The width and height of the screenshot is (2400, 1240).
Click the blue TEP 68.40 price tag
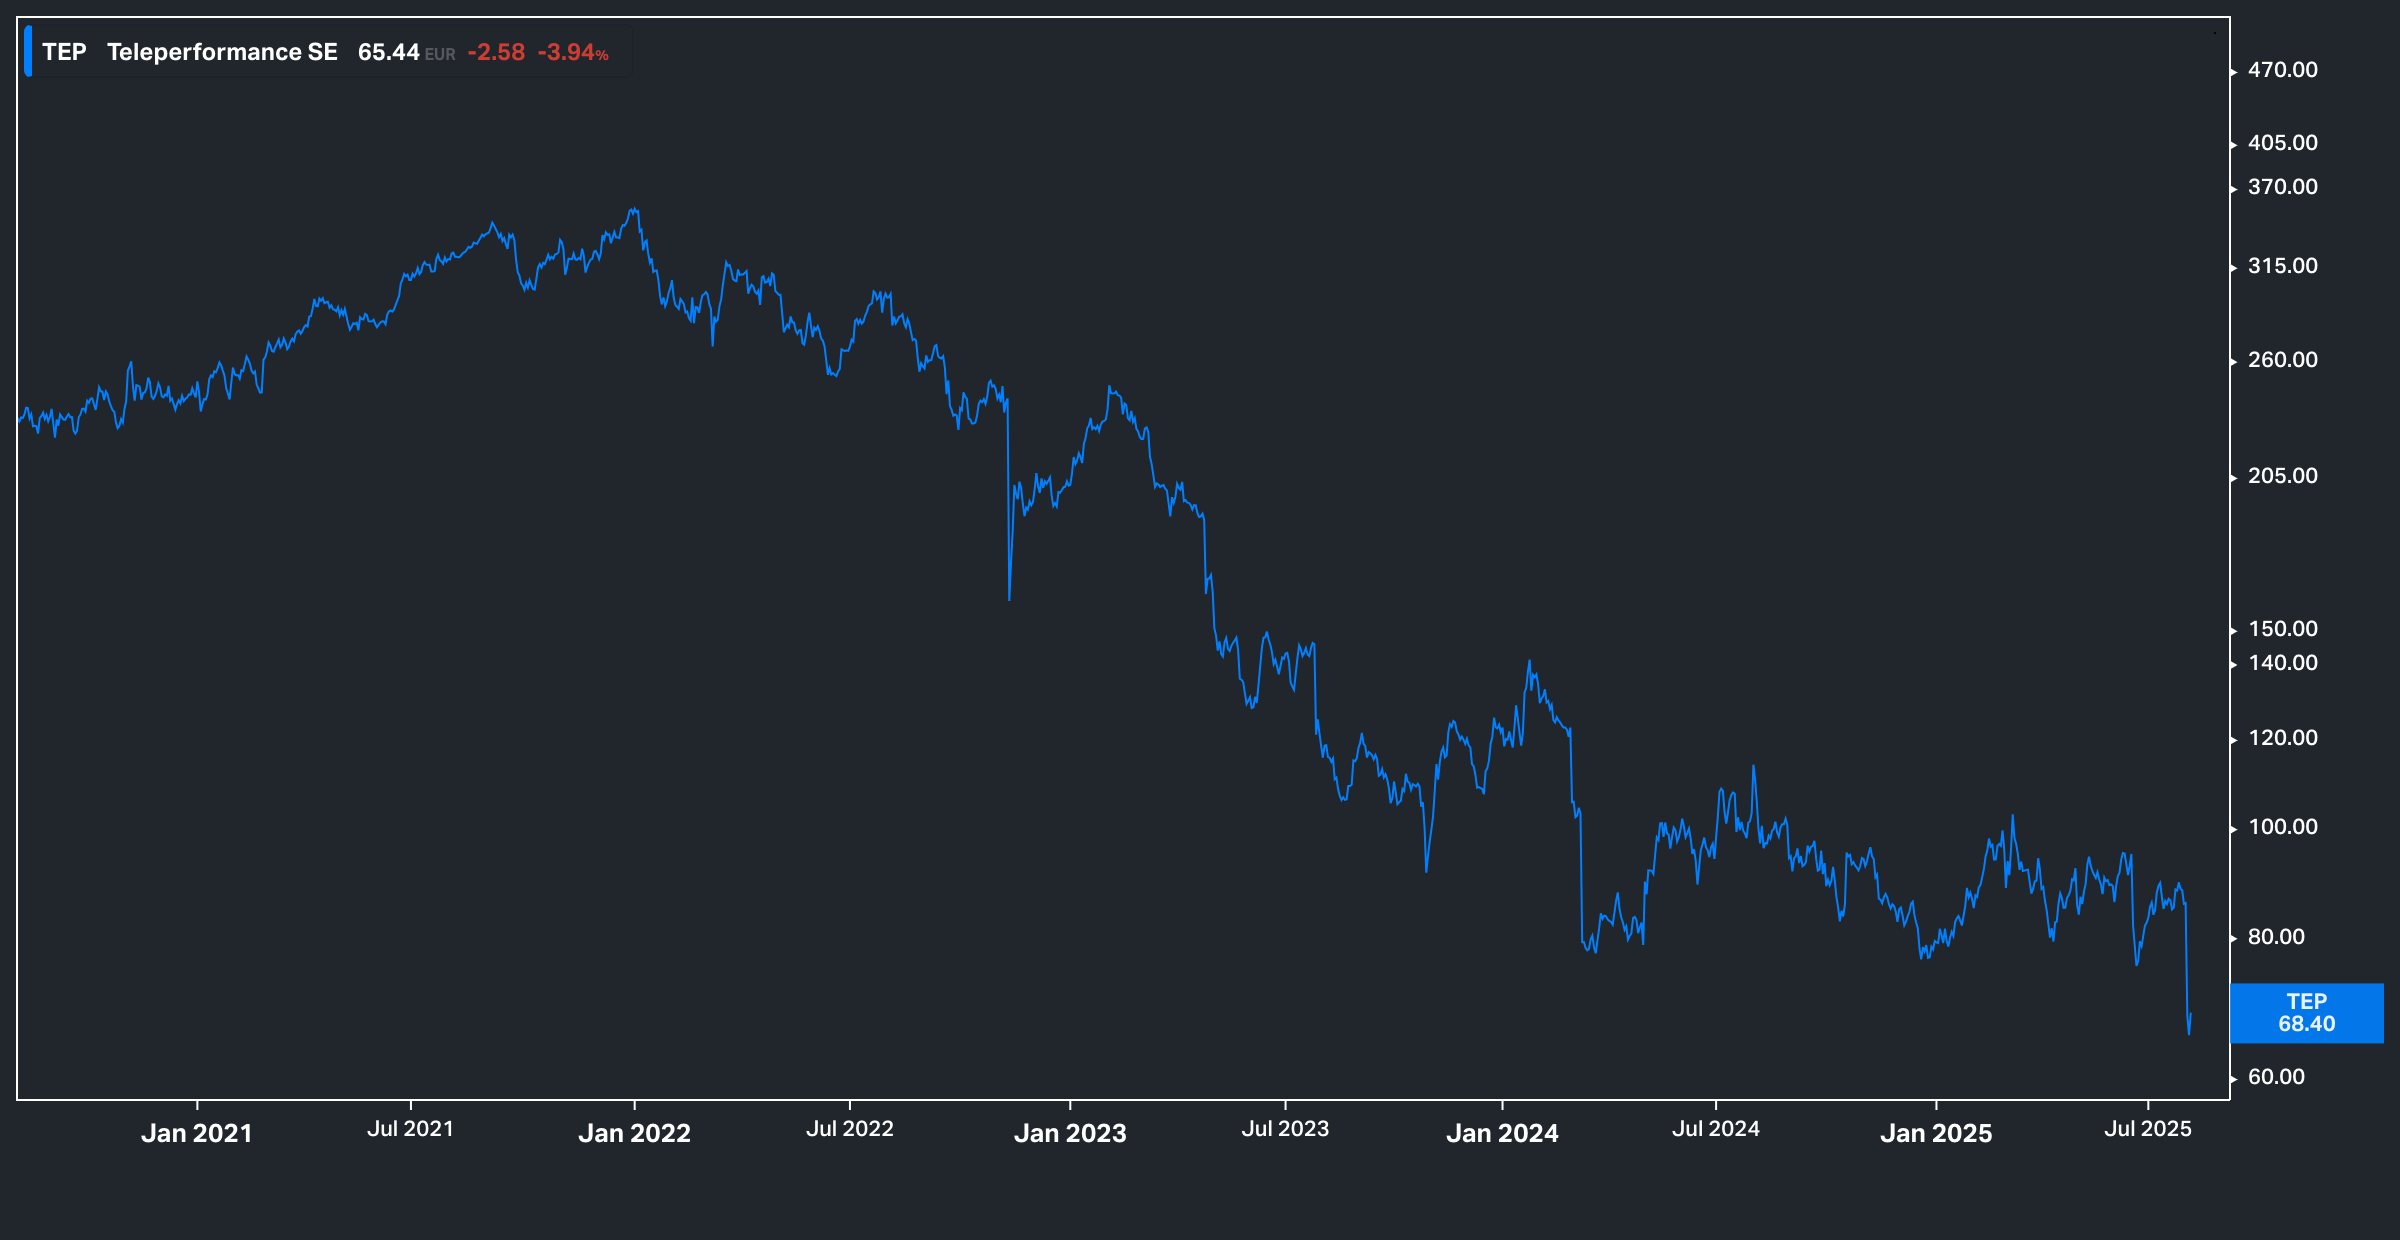pyautogui.click(x=2306, y=1013)
